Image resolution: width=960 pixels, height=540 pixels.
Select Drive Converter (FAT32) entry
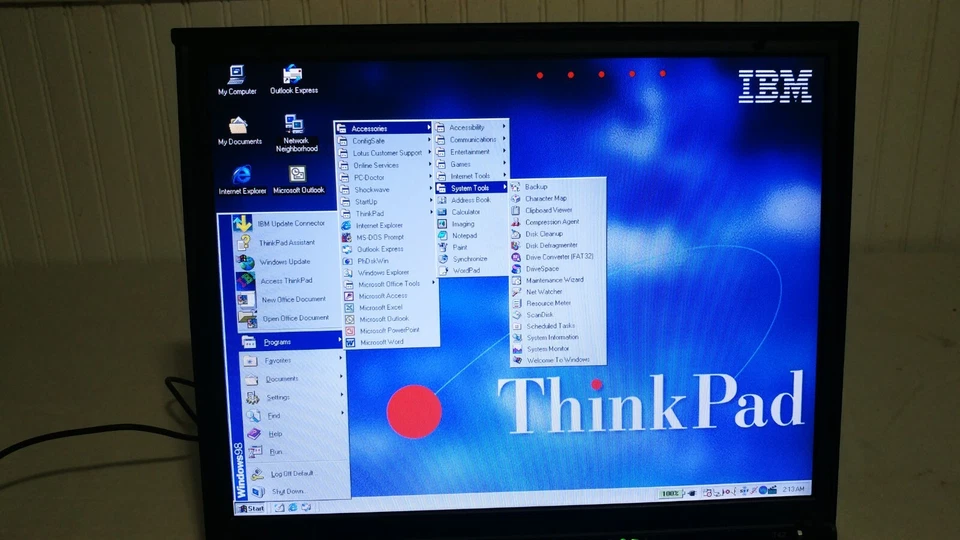pos(558,257)
